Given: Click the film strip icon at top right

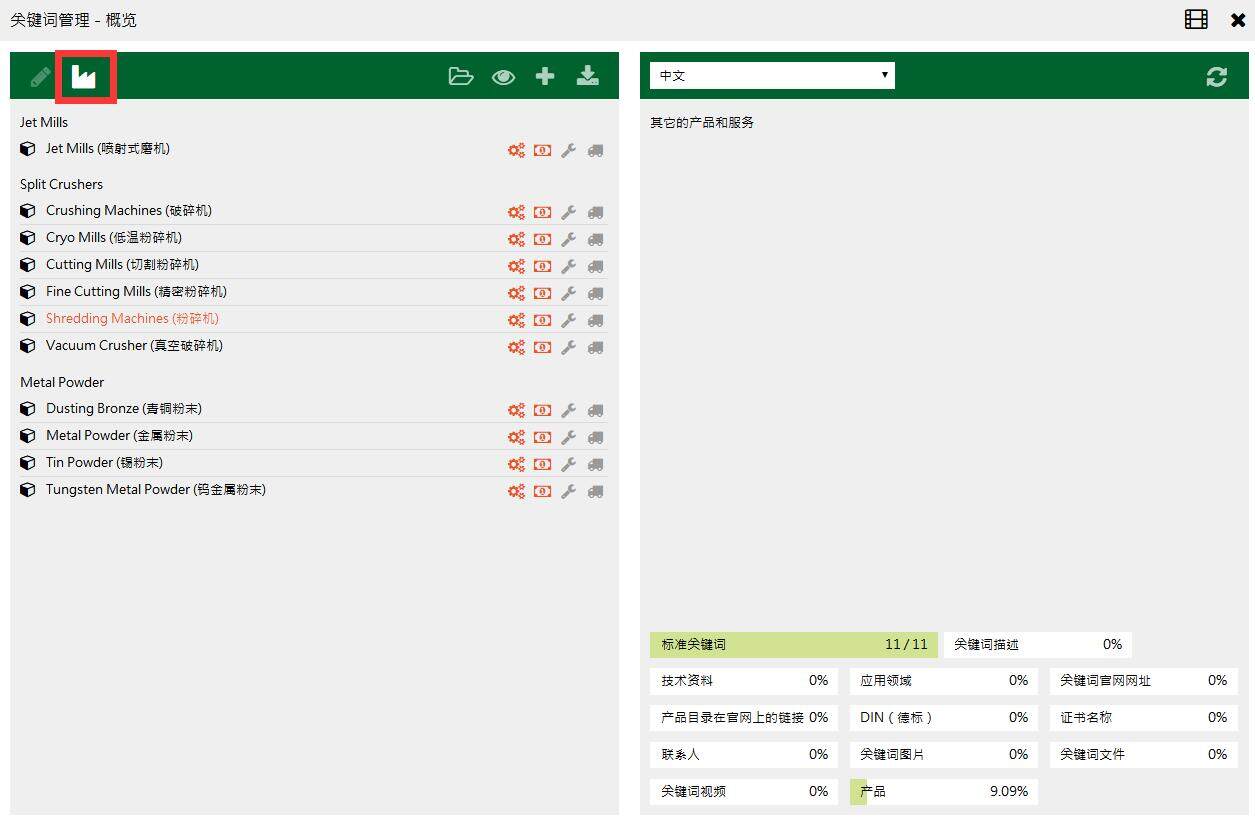Looking at the screenshot, I should (x=1196, y=19).
